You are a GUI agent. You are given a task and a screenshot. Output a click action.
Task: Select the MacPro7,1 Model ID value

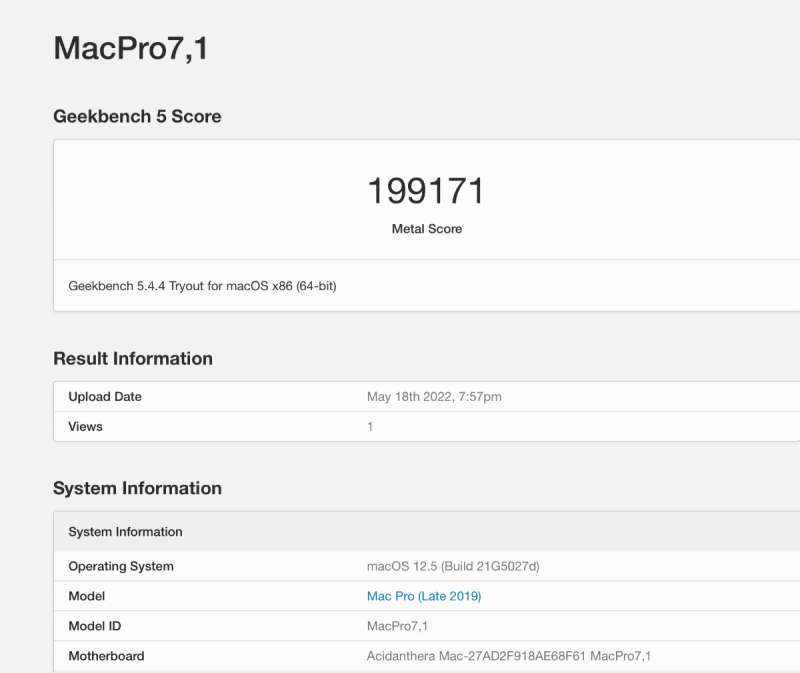(397, 626)
